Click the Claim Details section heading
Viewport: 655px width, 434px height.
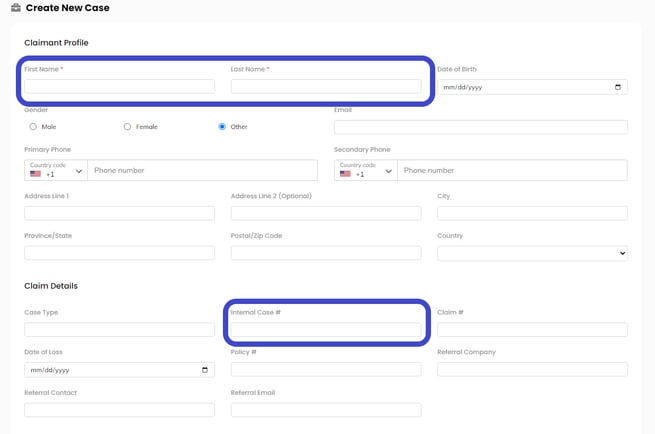pos(51,286)
